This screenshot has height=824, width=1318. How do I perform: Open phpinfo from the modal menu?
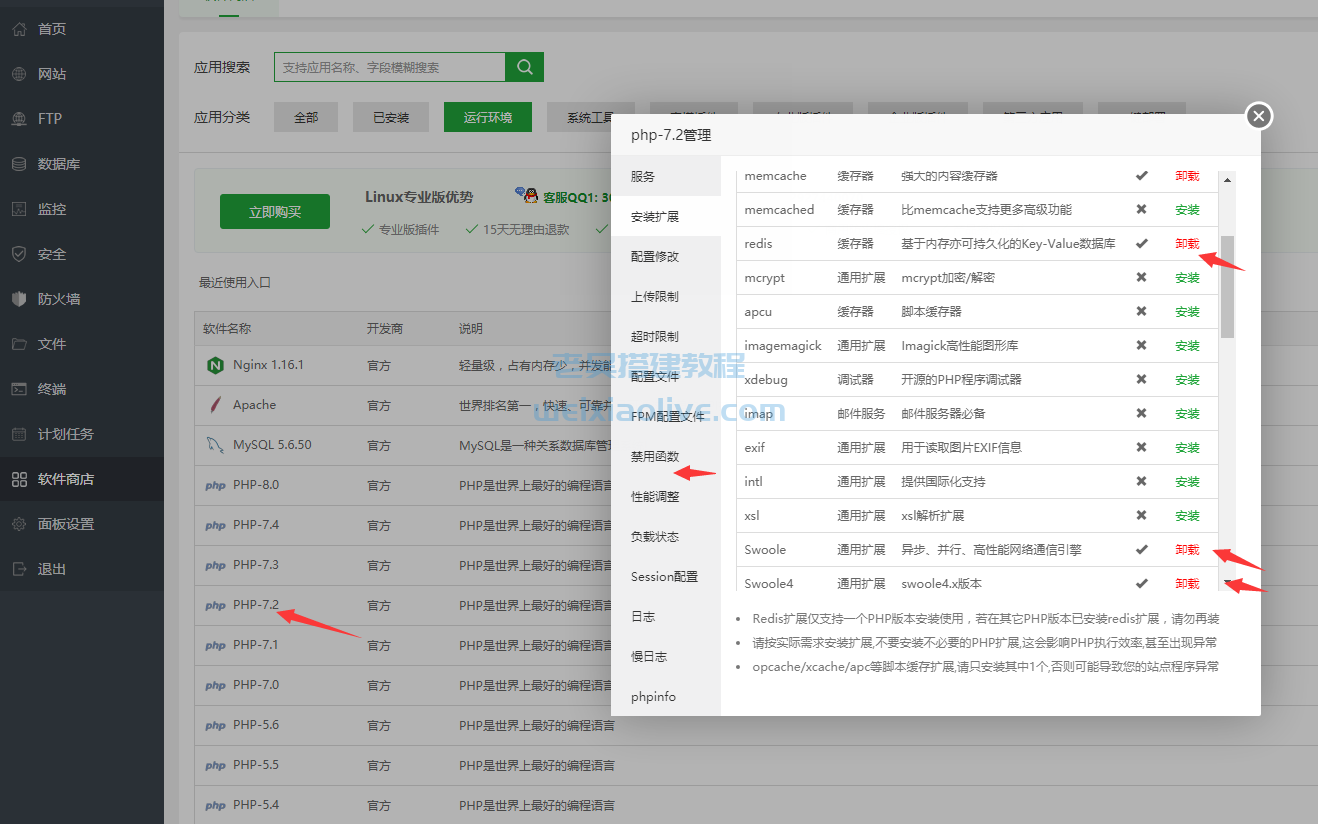tap(654, 696)
